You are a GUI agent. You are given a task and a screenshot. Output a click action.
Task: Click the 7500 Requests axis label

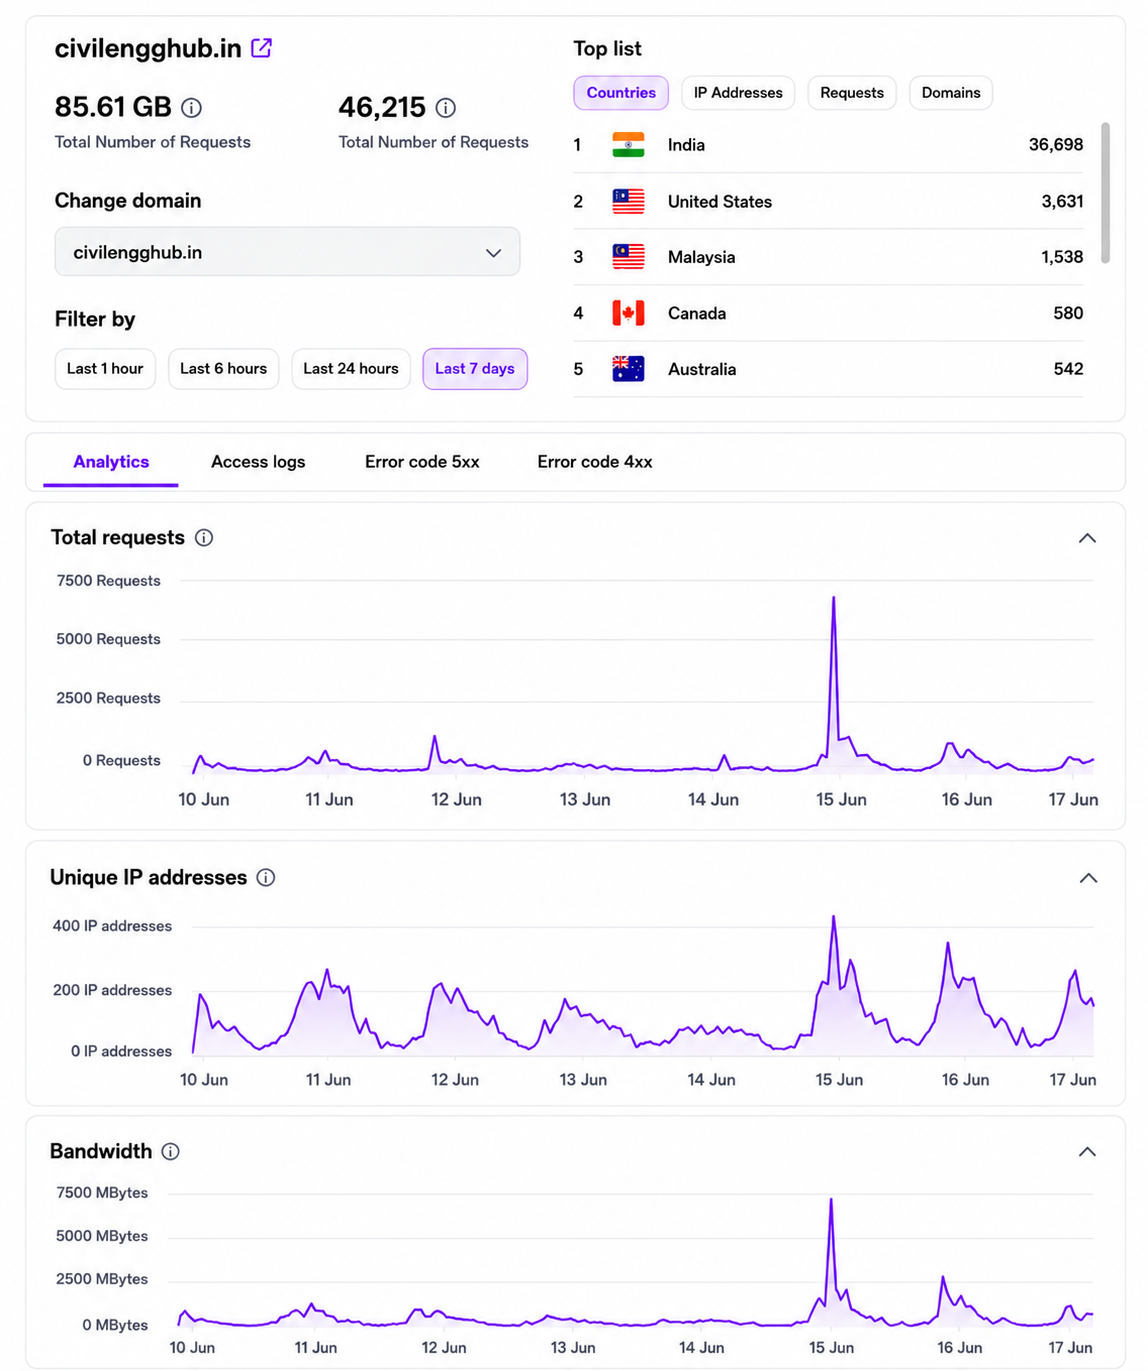(x=108, y=580)
